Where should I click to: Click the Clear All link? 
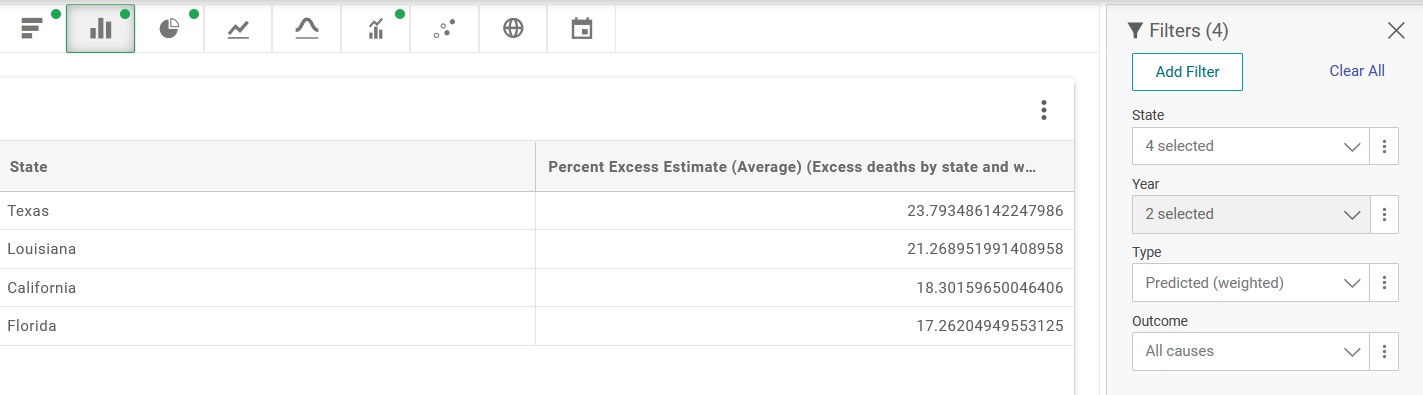pyautogui.click(x=1357, y=71)
